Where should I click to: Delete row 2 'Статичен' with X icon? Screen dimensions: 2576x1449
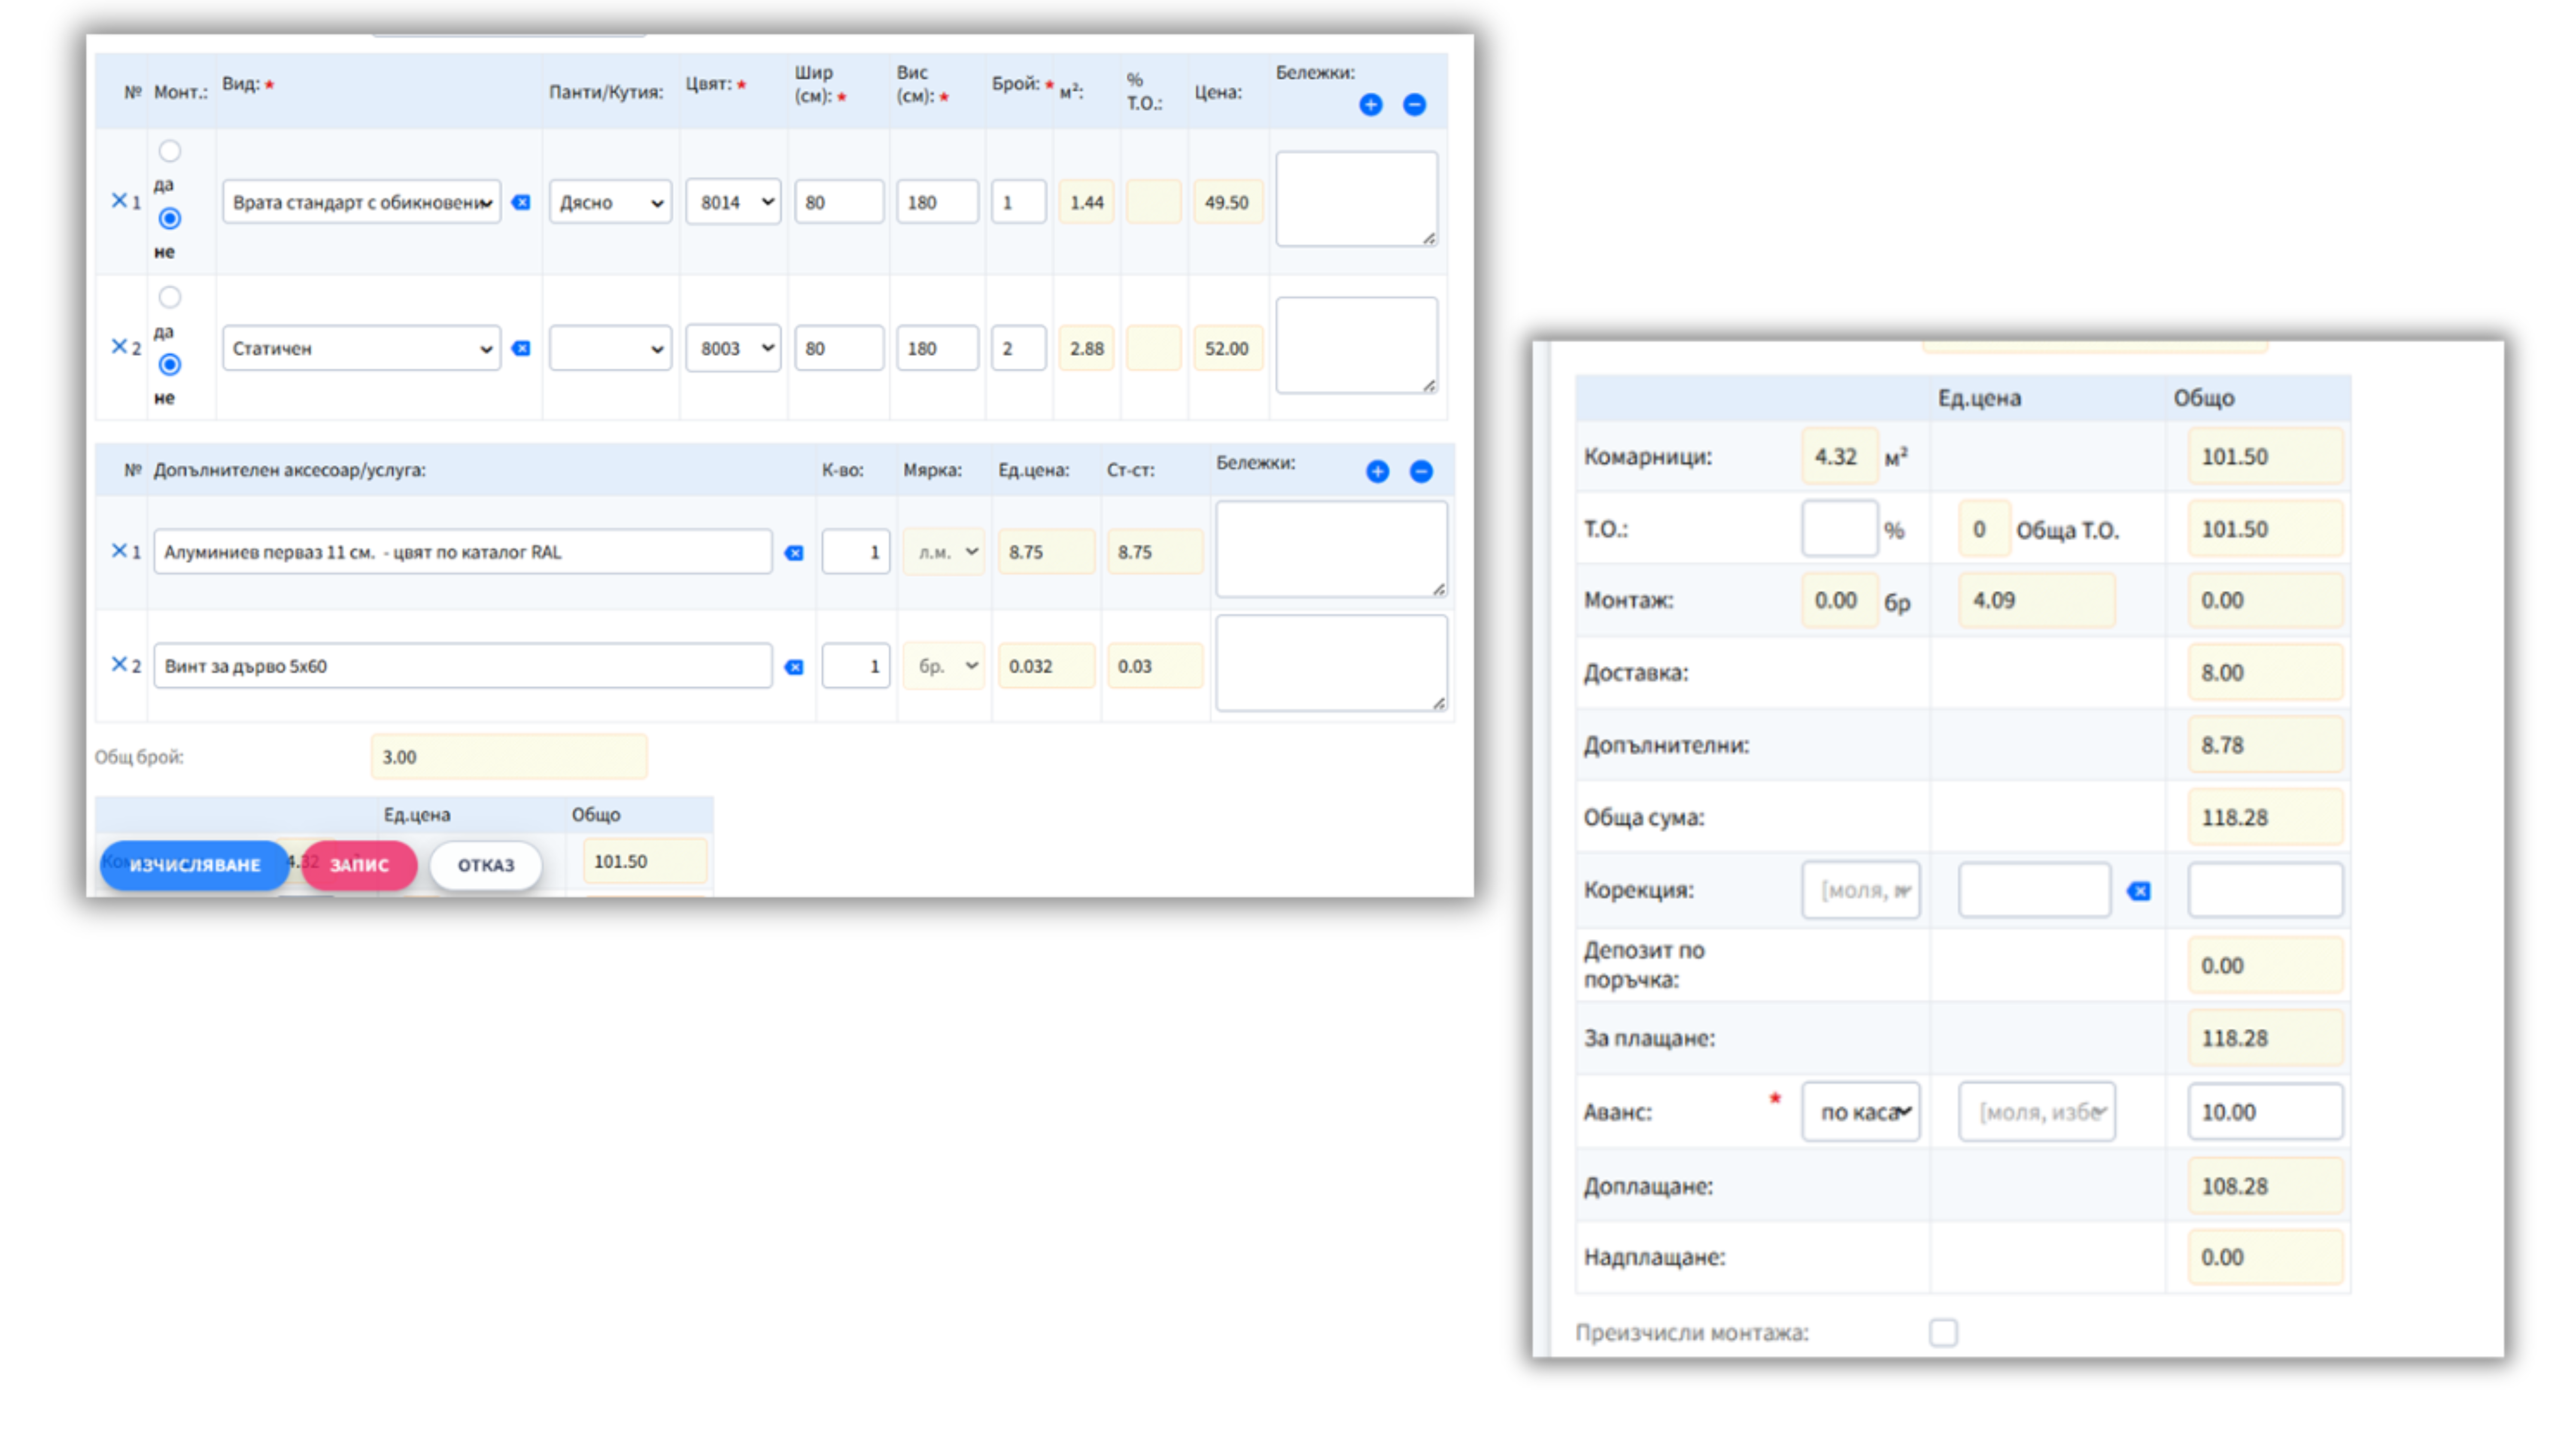tap(118, 347)
